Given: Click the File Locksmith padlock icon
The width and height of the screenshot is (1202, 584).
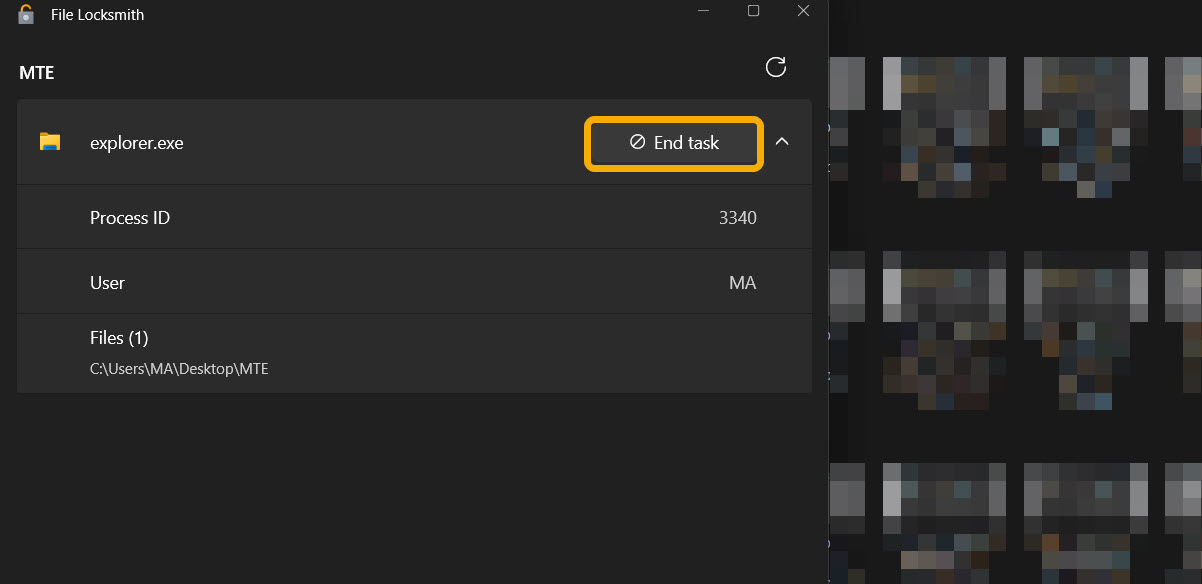Looking at the screenshot, I should [25, 14].
